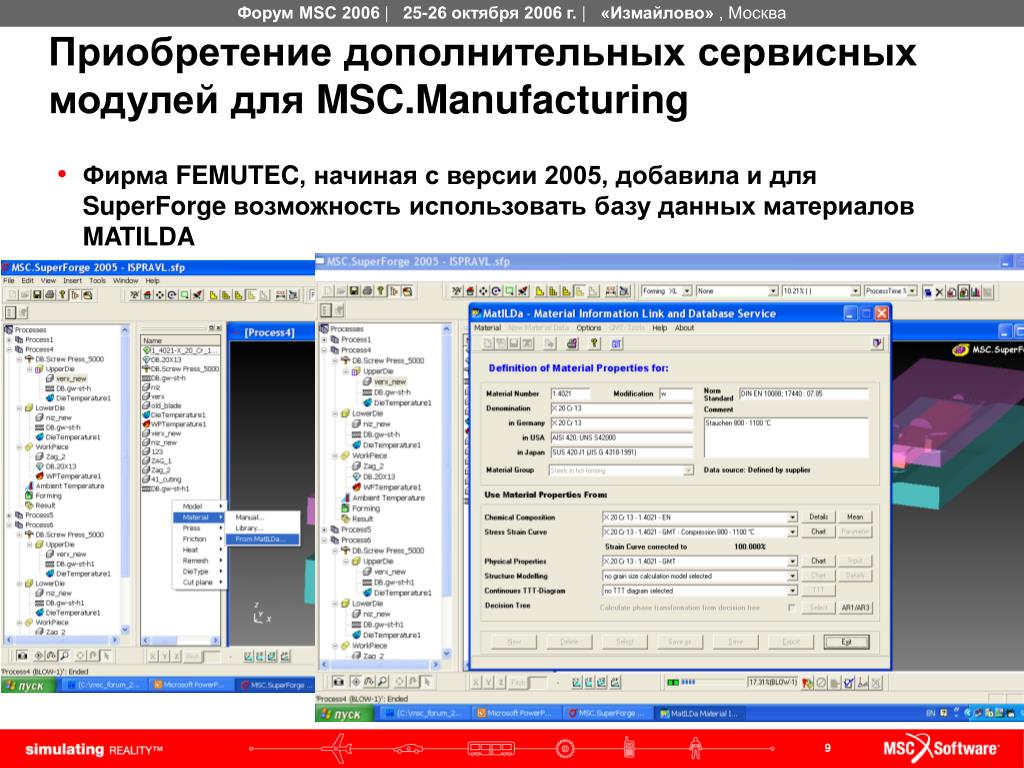Click rocket run icon in left SuperForge toolbar
Screen dimensions: 1024x768
click(x=198, y=295)
